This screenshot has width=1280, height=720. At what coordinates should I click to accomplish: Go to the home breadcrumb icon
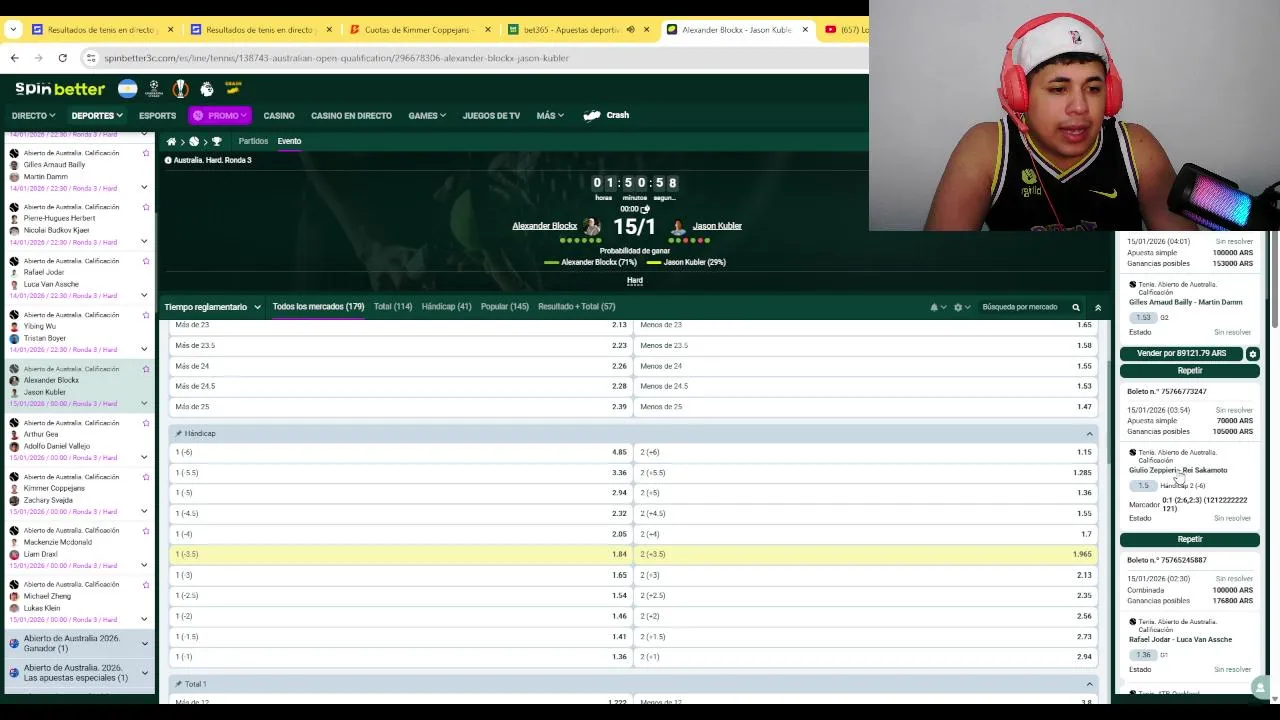coord(172,141)
